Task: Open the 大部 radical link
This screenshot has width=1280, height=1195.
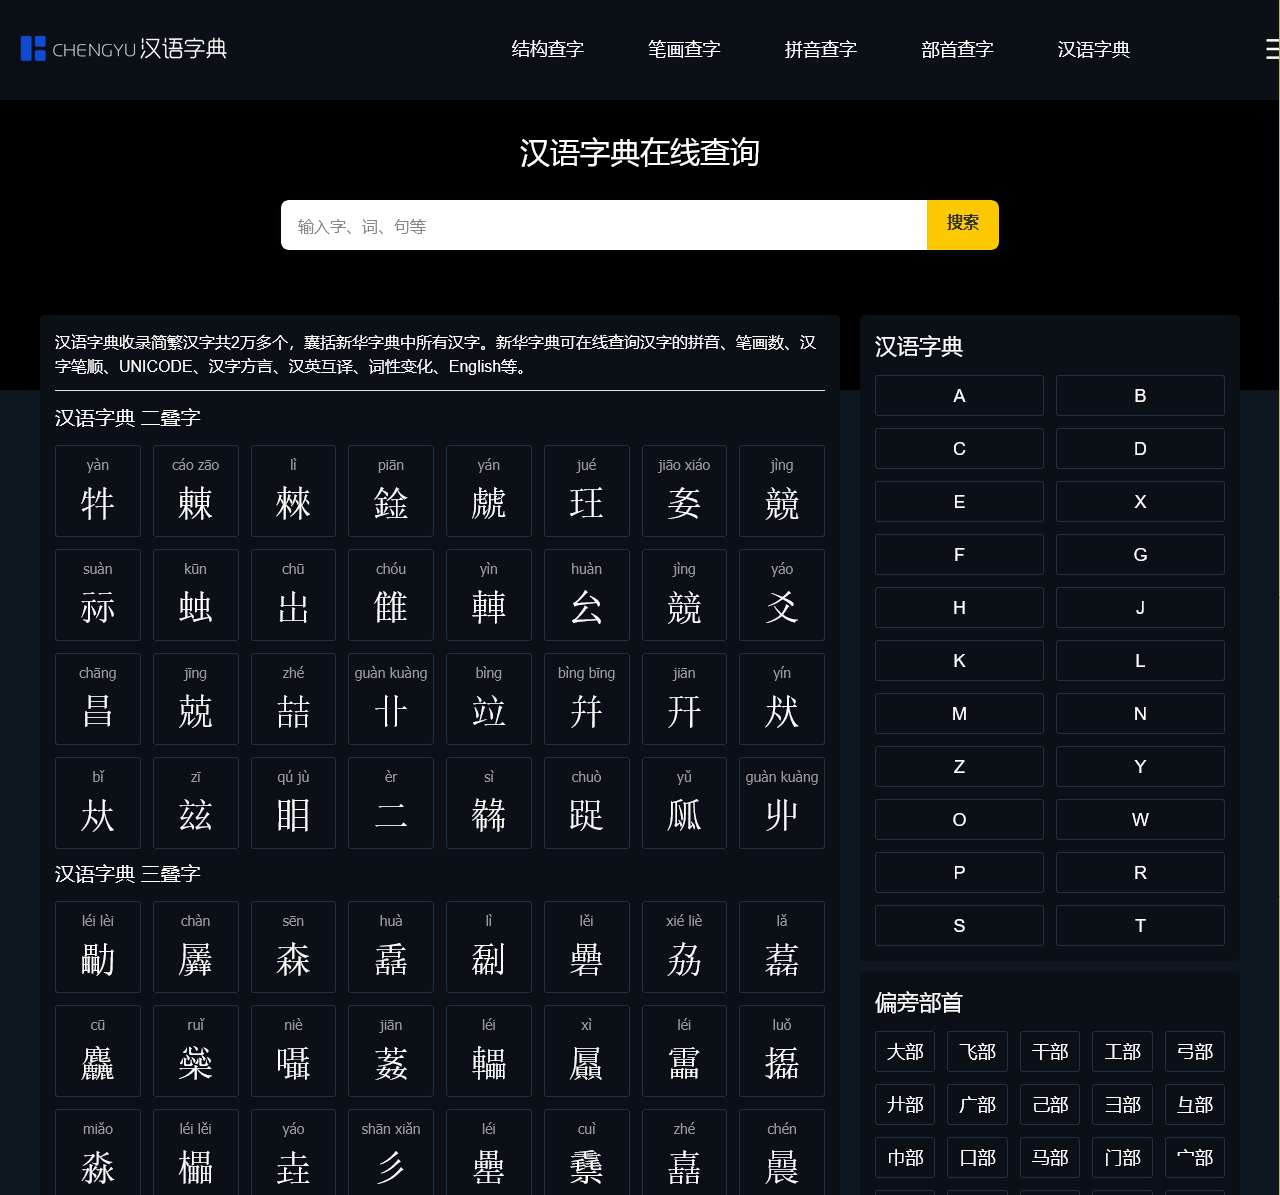Action: (x=904, y=1051)
